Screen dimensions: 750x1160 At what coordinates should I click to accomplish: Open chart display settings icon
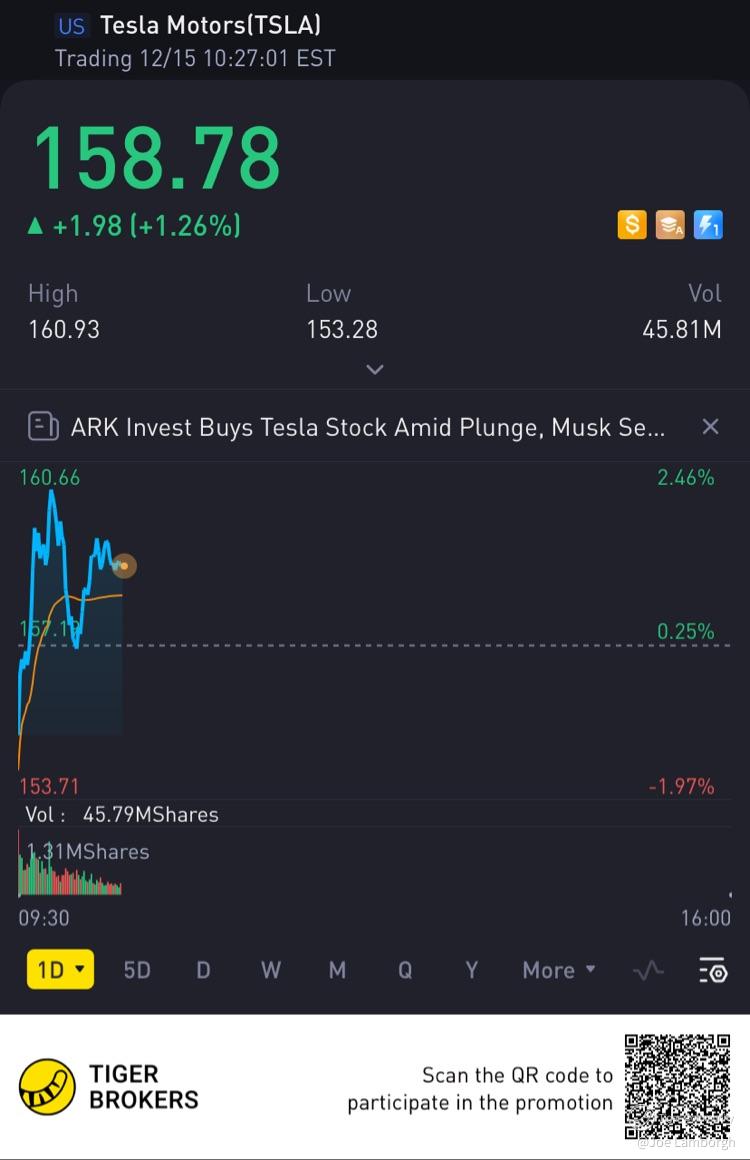(x=714, y=970)
